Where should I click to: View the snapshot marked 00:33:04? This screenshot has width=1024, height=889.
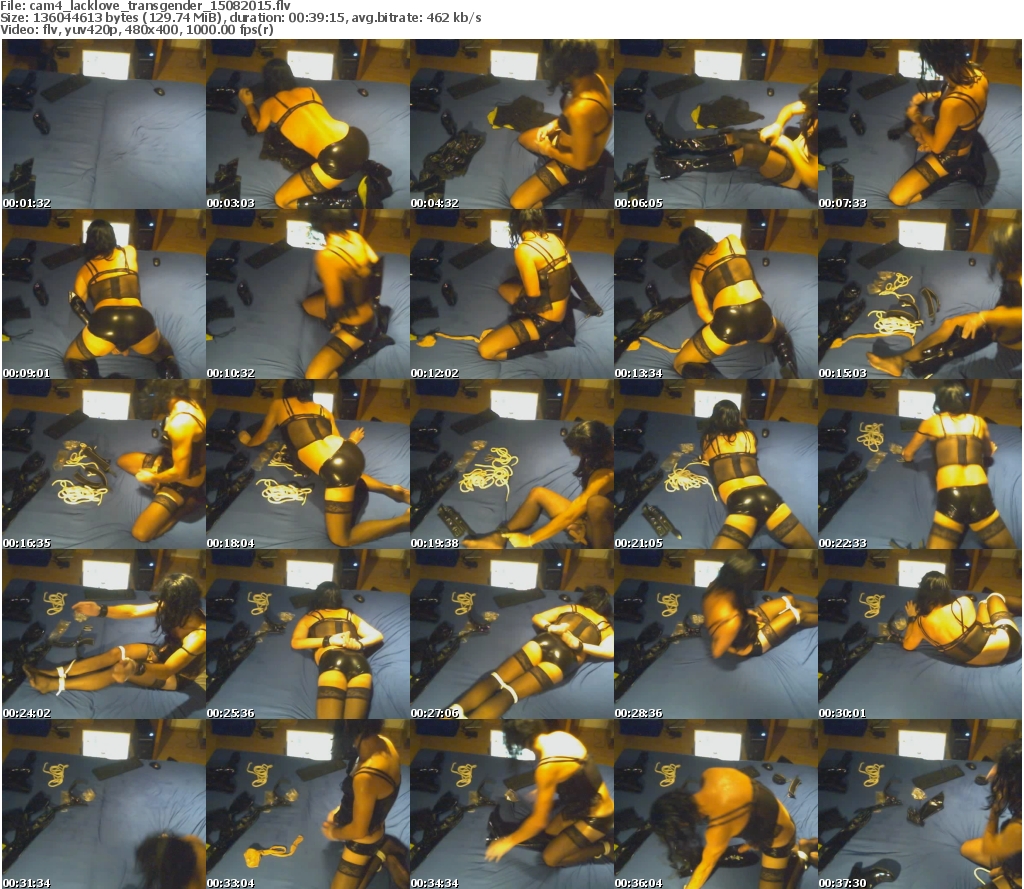click(x=308, y=804)
